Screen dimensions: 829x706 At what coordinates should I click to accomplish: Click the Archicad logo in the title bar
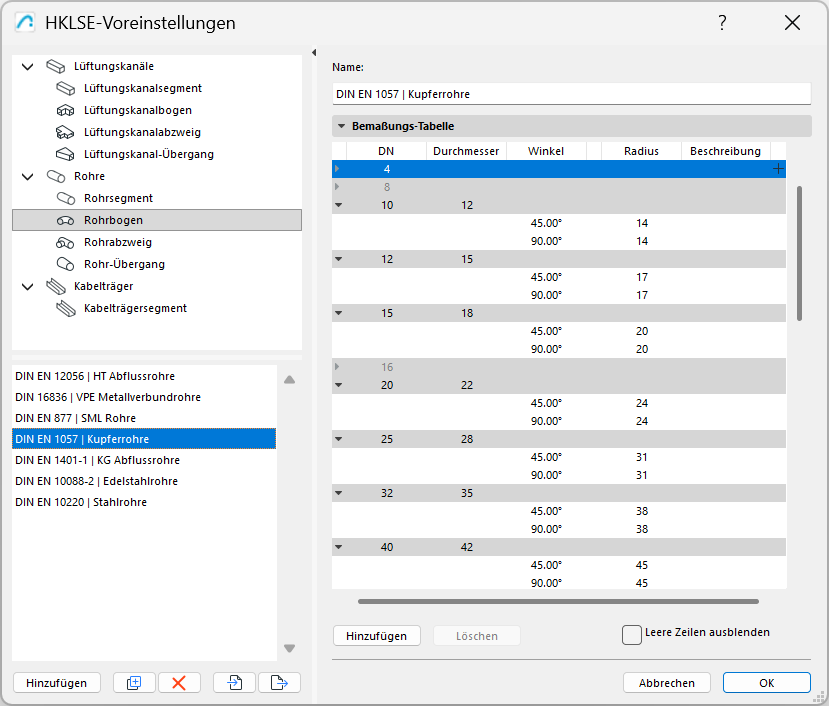pyautogui.click(x=24, y=22)
